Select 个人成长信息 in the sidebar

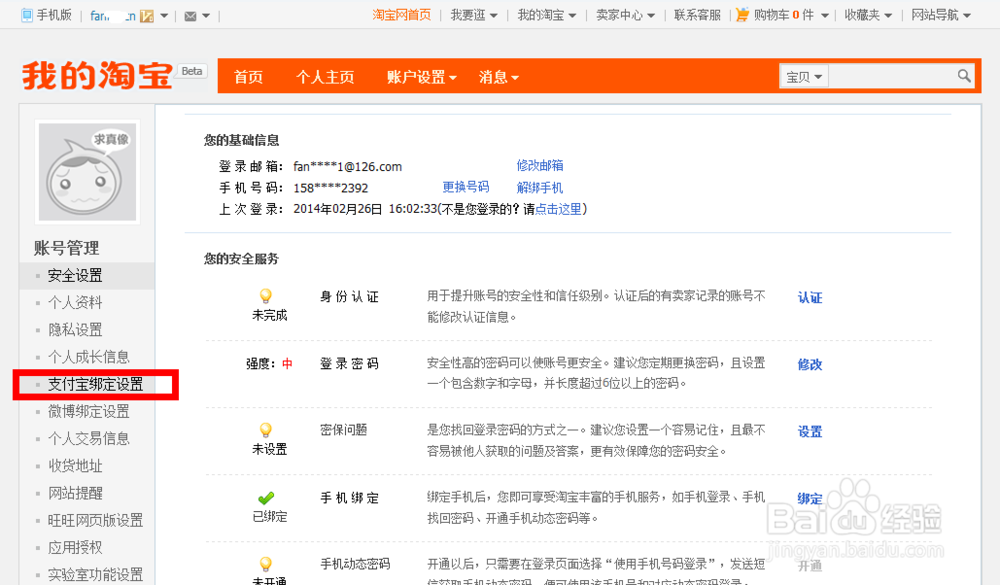[x=89, y=357]
